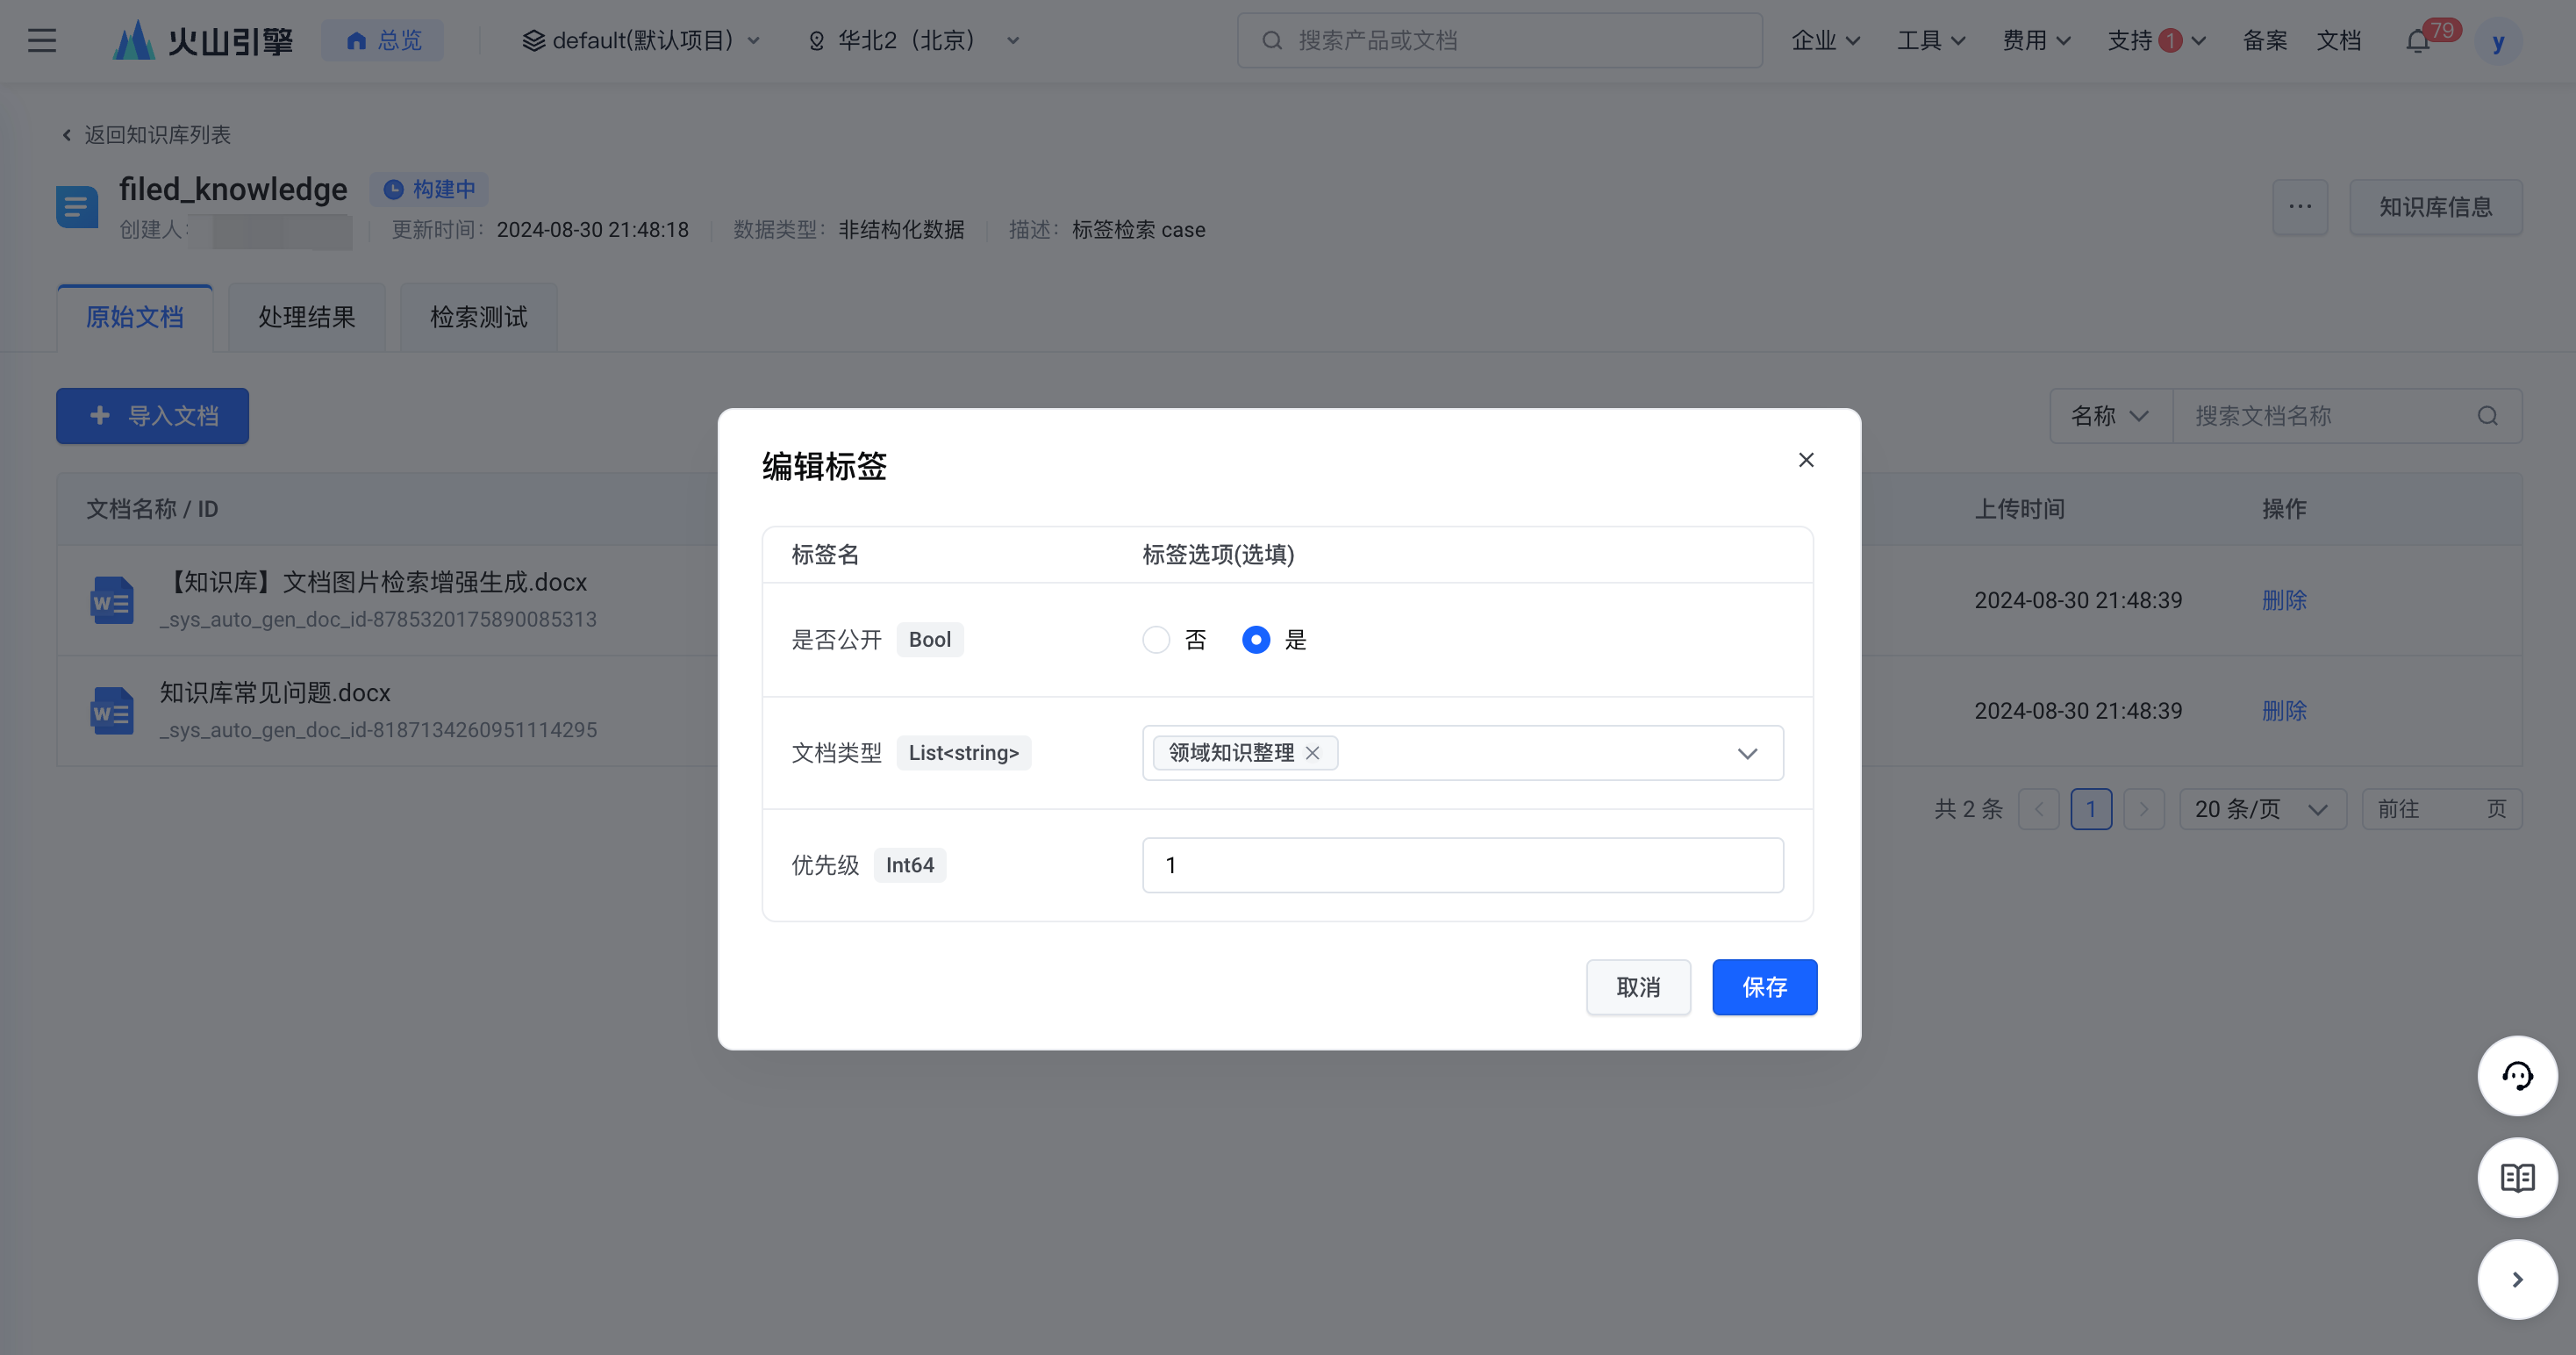2576x1355 pixels.
Task: Click 保存 to save tags
Action: pos(1764,987)
